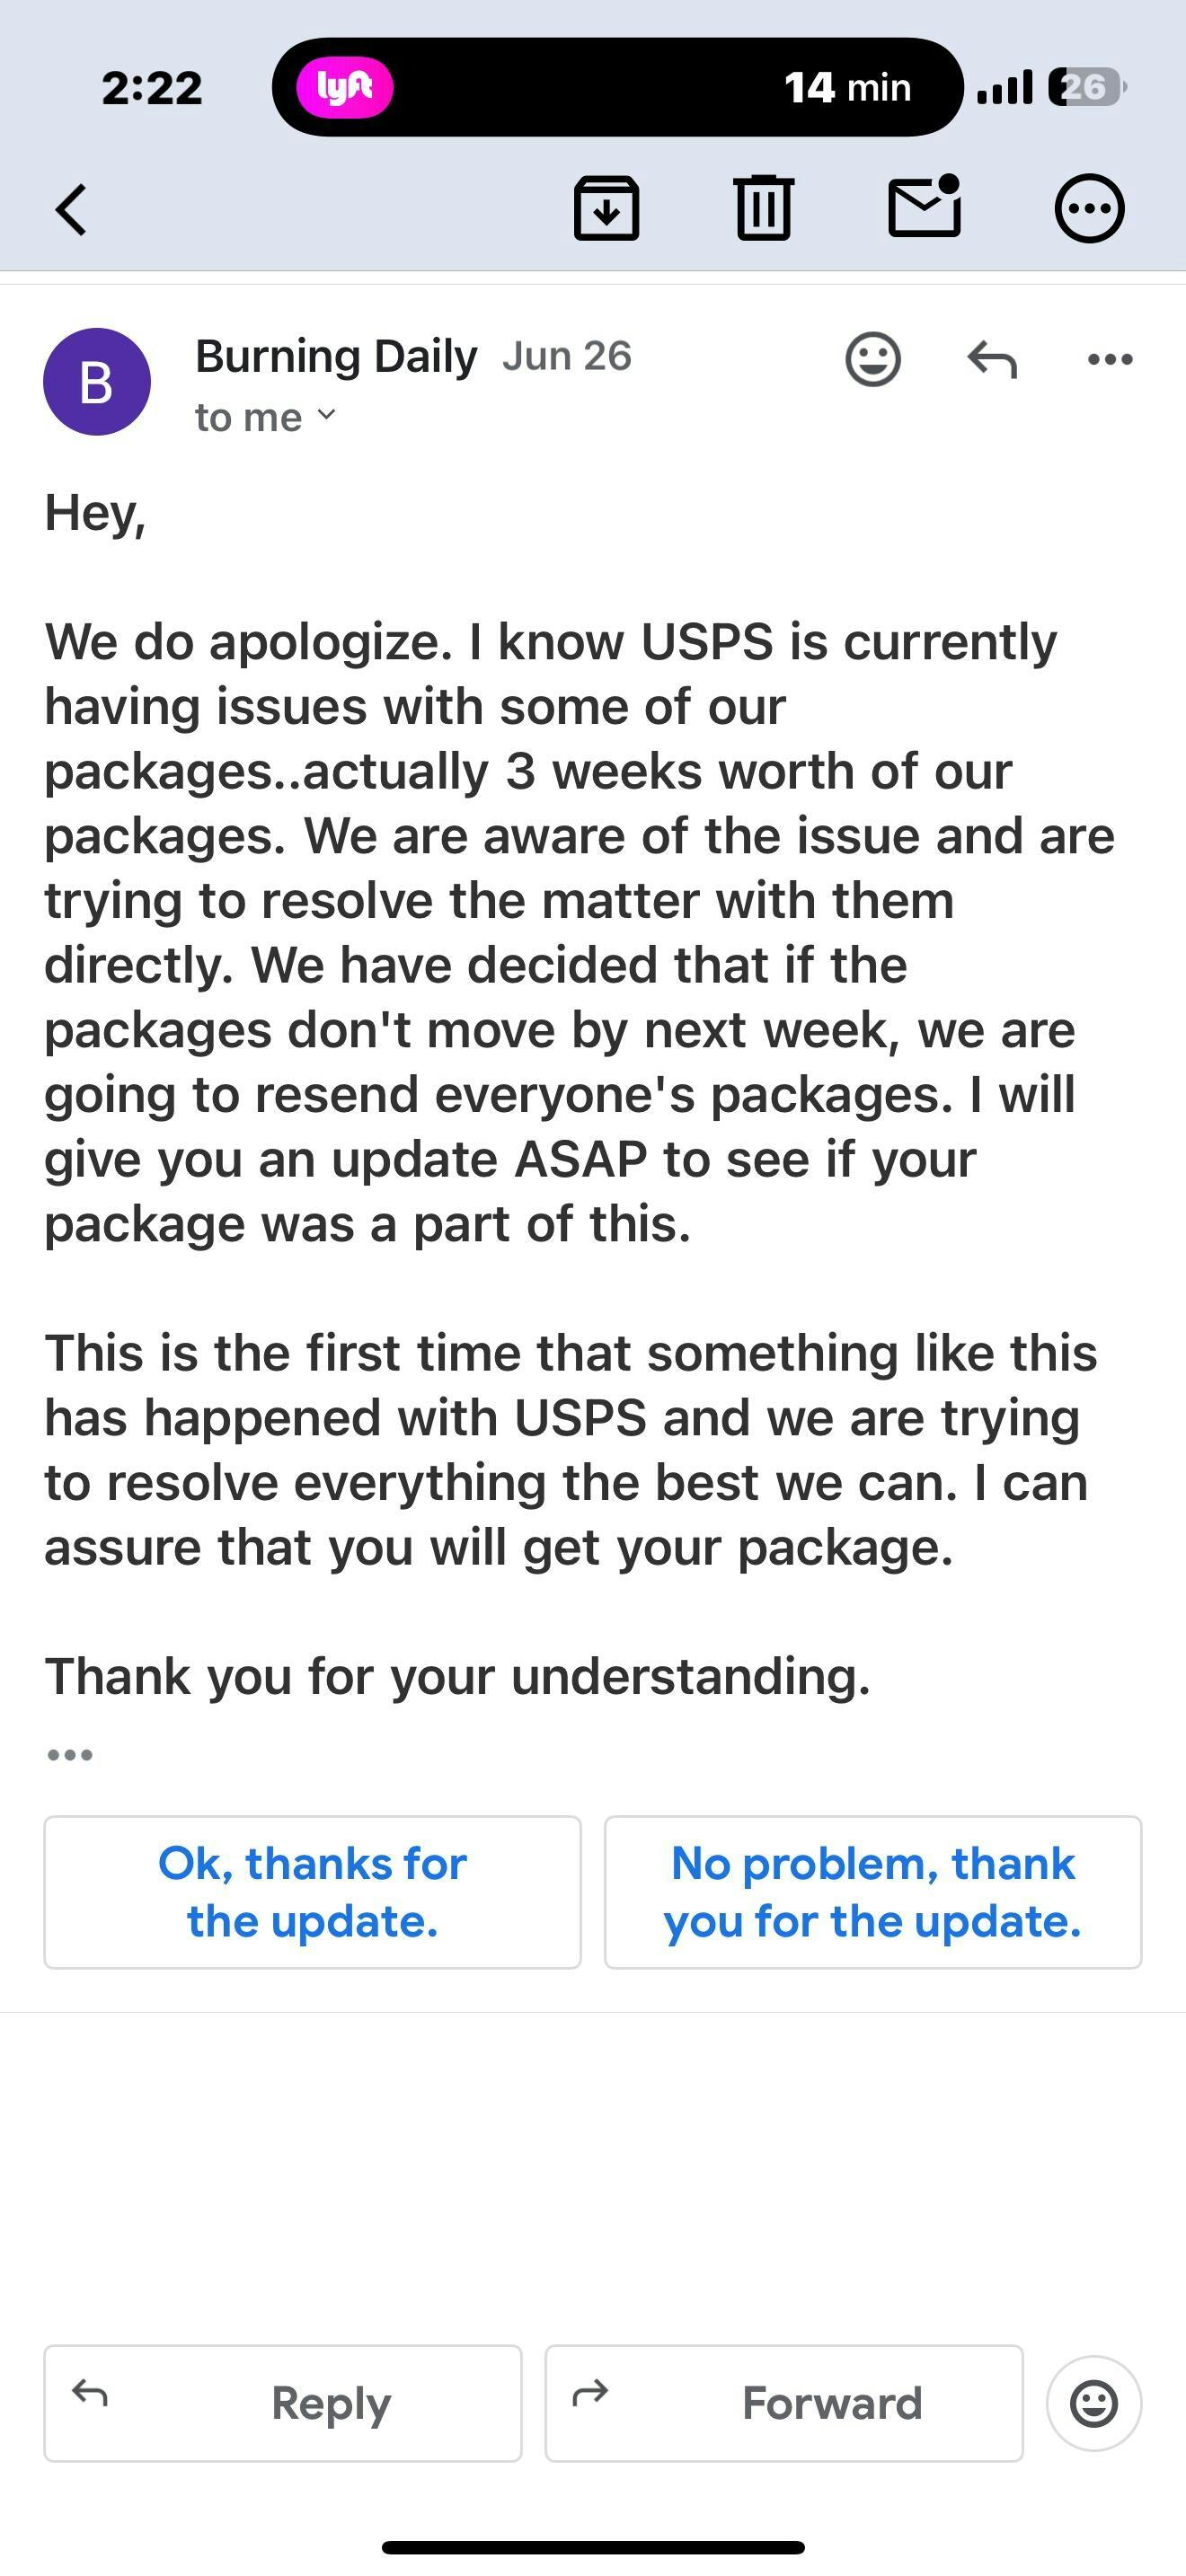Image resolution: width=1186 pixels, height=2576 pixels.
Task: Expand recipient details next to 'to me'
Action: (326, 414)
